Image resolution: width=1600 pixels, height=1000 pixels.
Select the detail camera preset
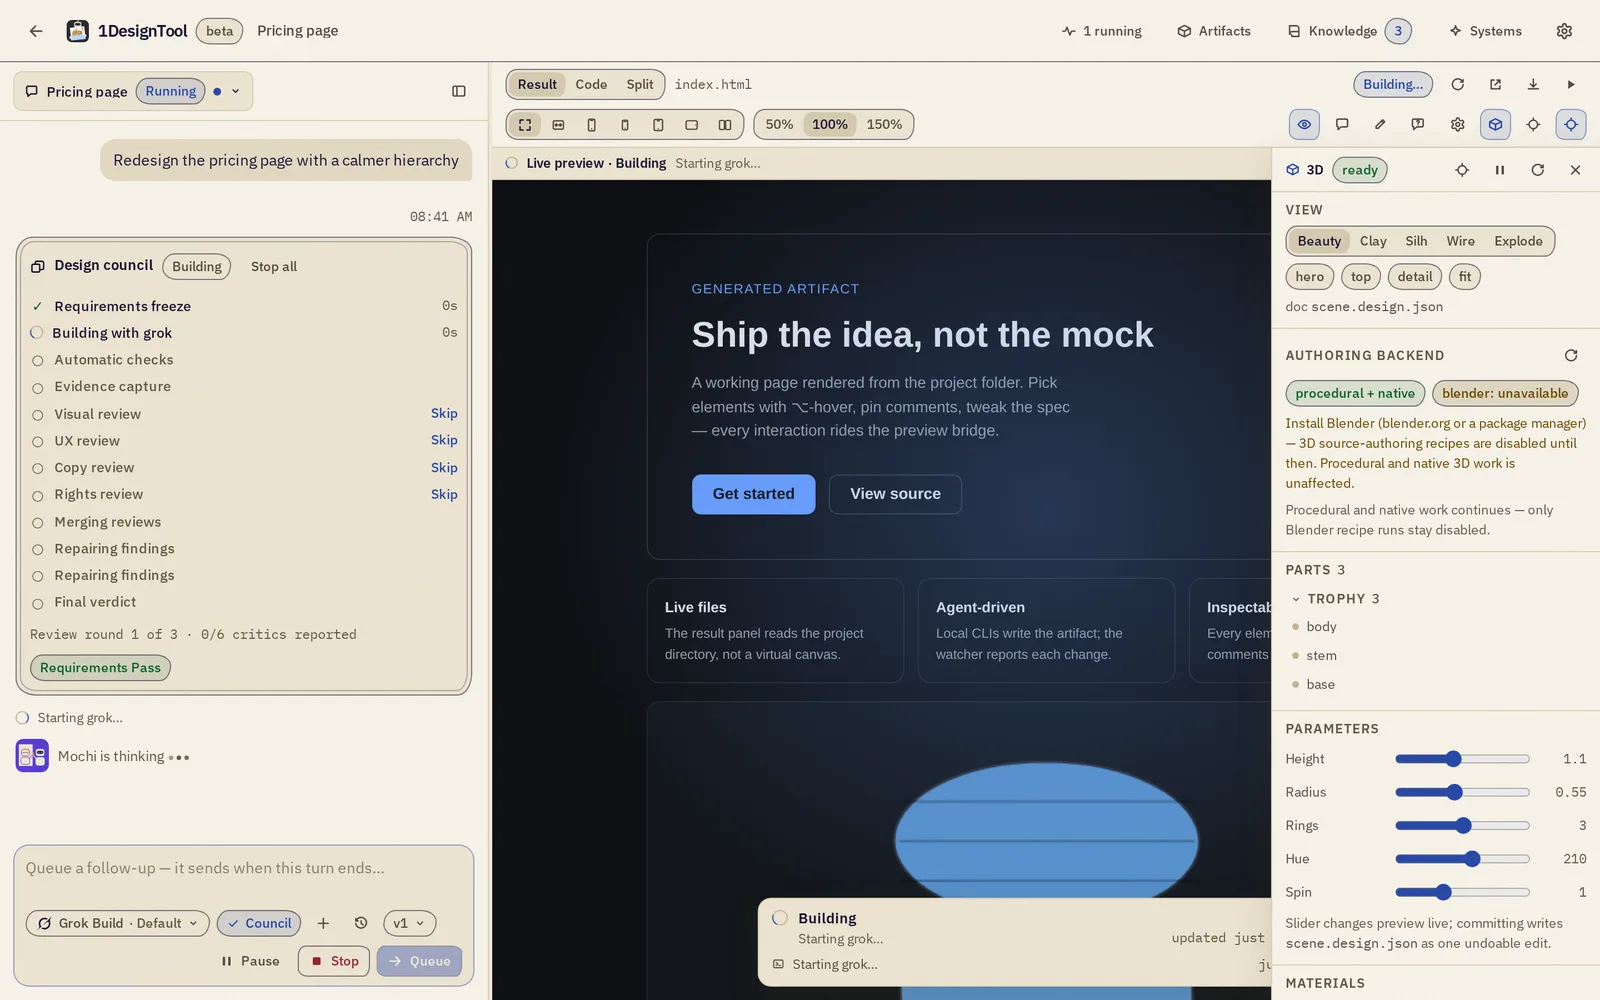(1415, 277)
